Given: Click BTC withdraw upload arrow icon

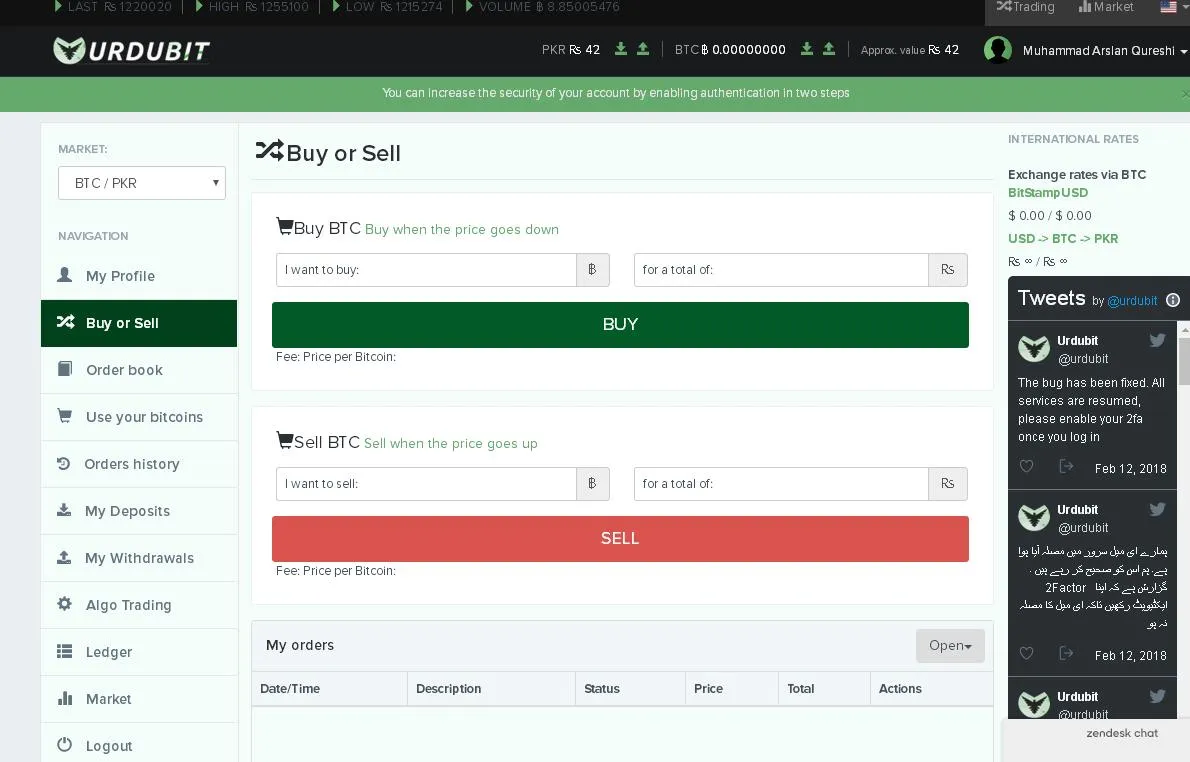Looking at the screenshot, I should pos(829,49).
